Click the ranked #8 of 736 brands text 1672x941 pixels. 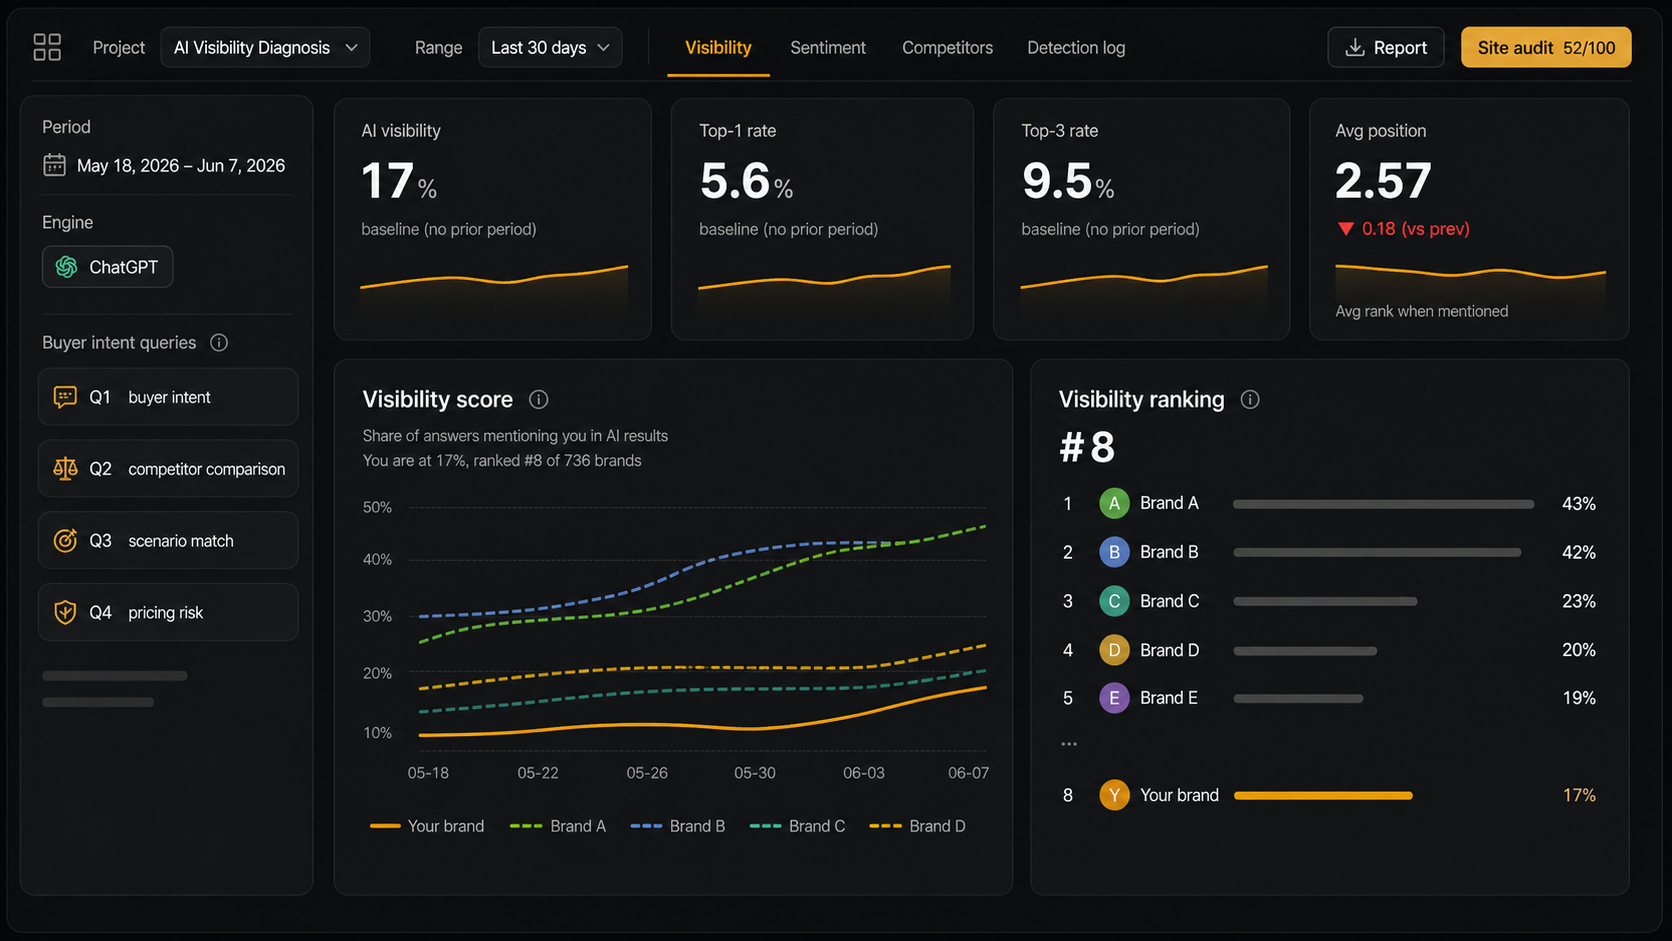coord(558,460)
